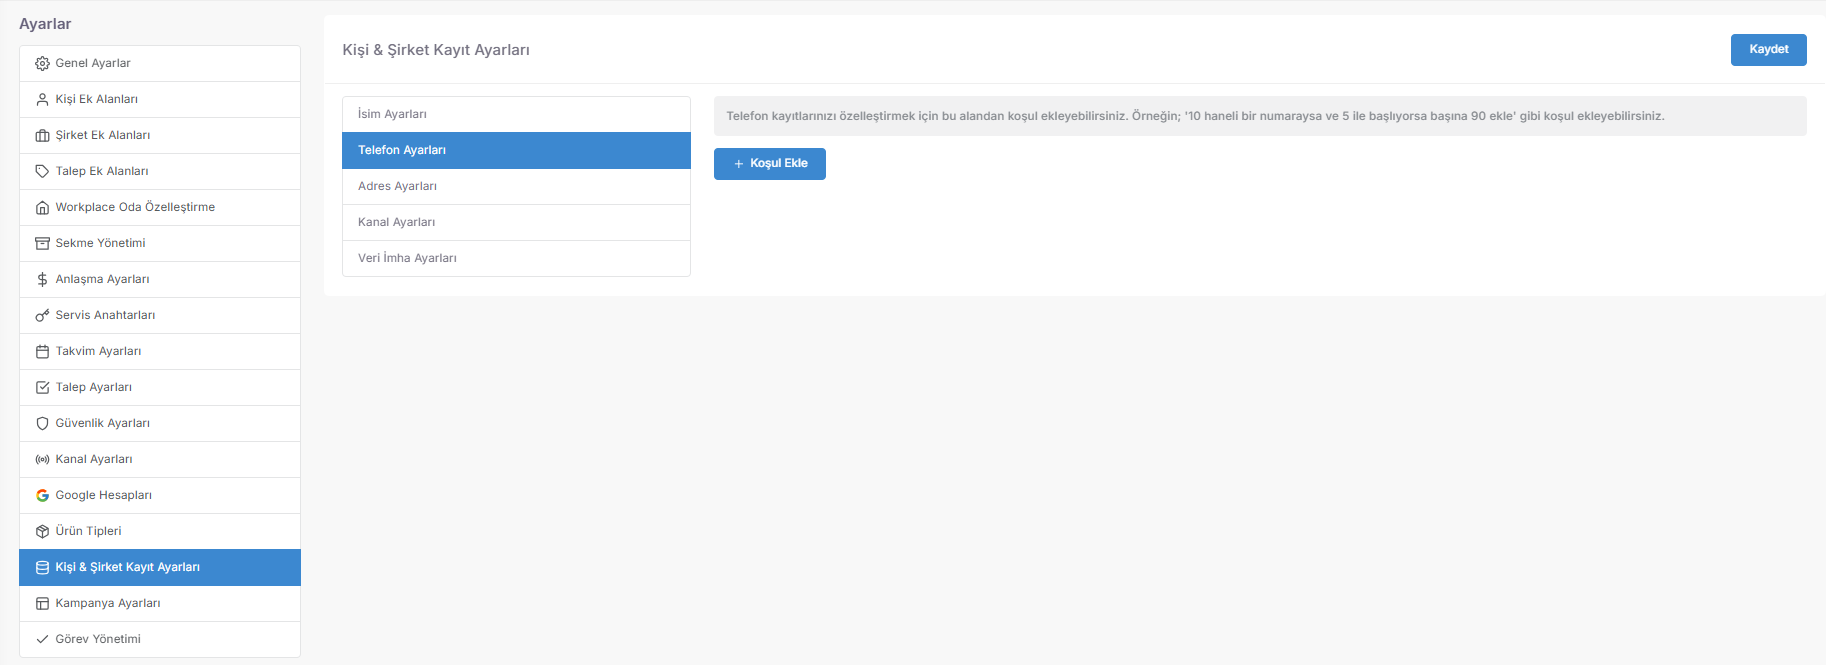This screenshot has height=665, width=1826.
Task: Switch to Veri İmha Ayarları tab
Action: 516,258
